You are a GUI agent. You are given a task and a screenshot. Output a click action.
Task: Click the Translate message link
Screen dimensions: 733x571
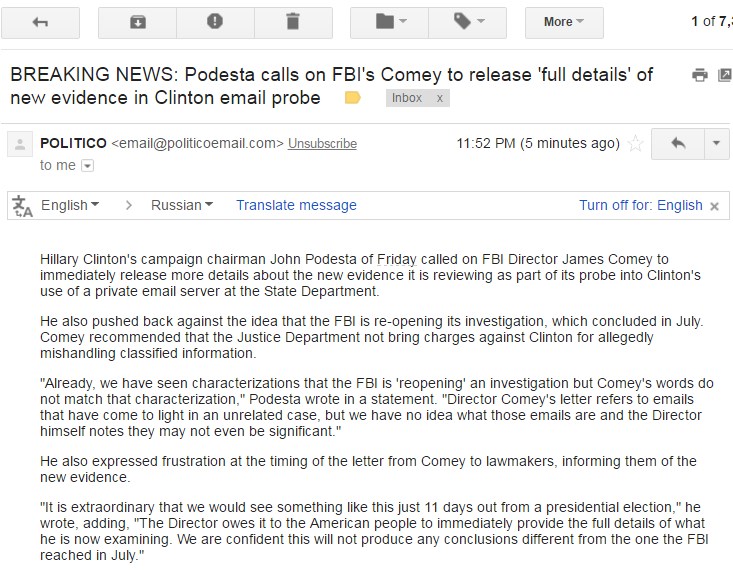[296, 205]
